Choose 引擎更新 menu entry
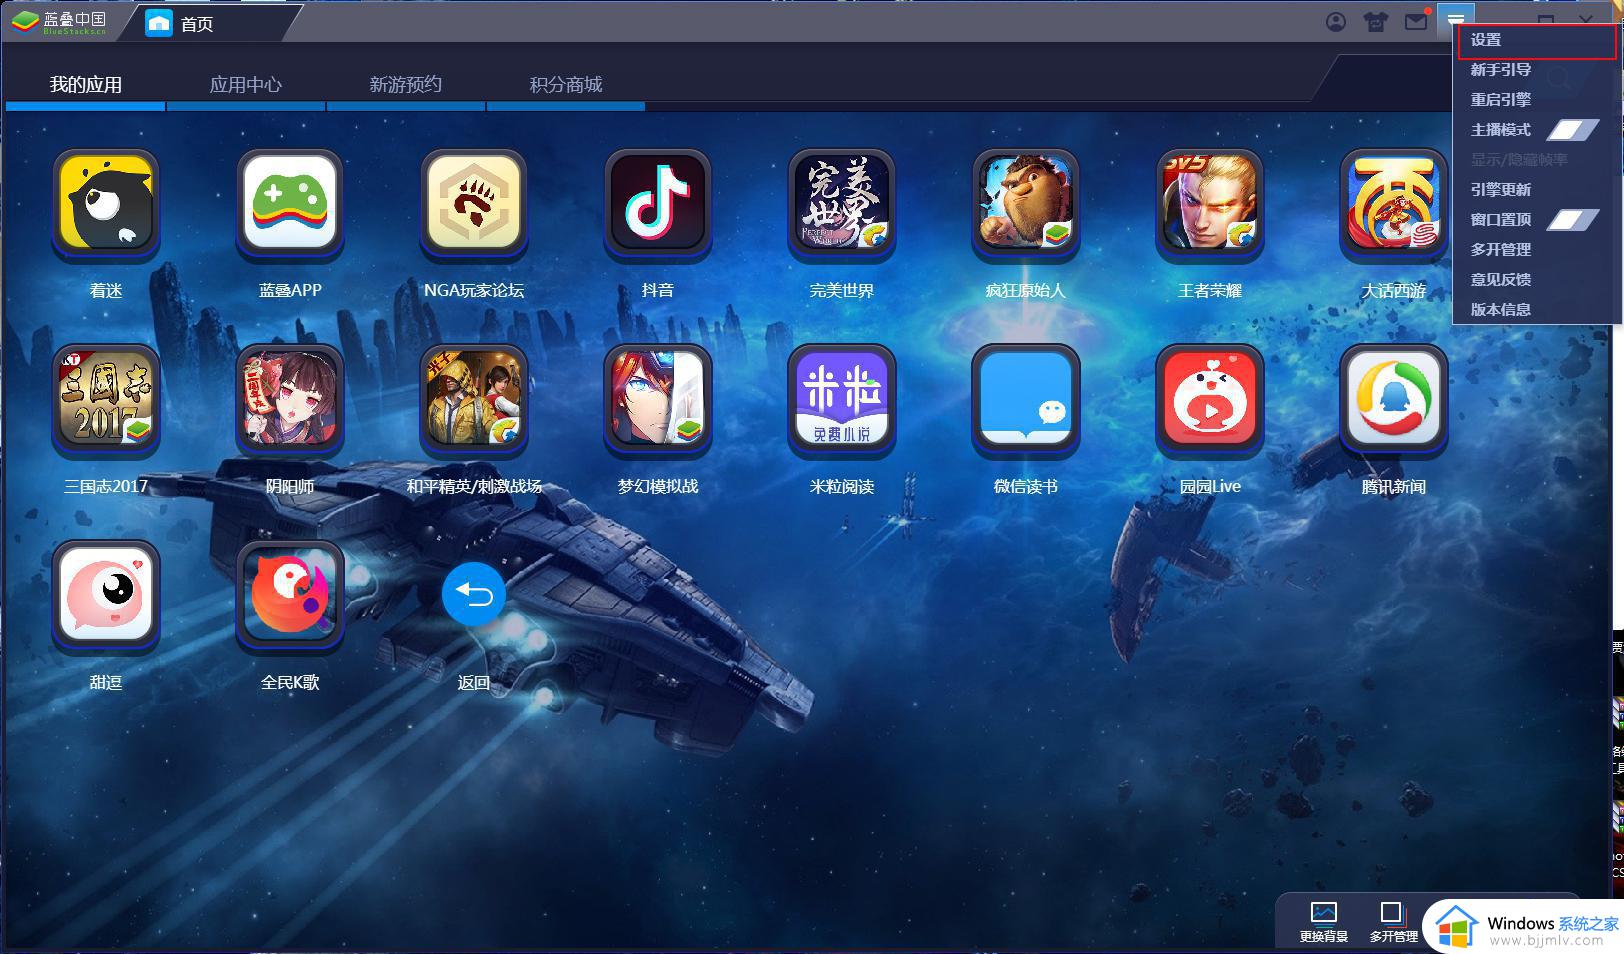1624x954 pixels. pos(1501,190)
